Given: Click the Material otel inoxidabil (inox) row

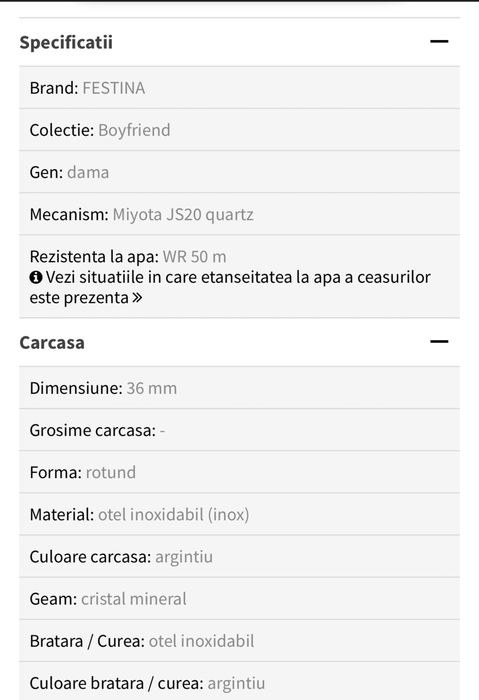Looking at the screenshot, I should coord(239,514).
